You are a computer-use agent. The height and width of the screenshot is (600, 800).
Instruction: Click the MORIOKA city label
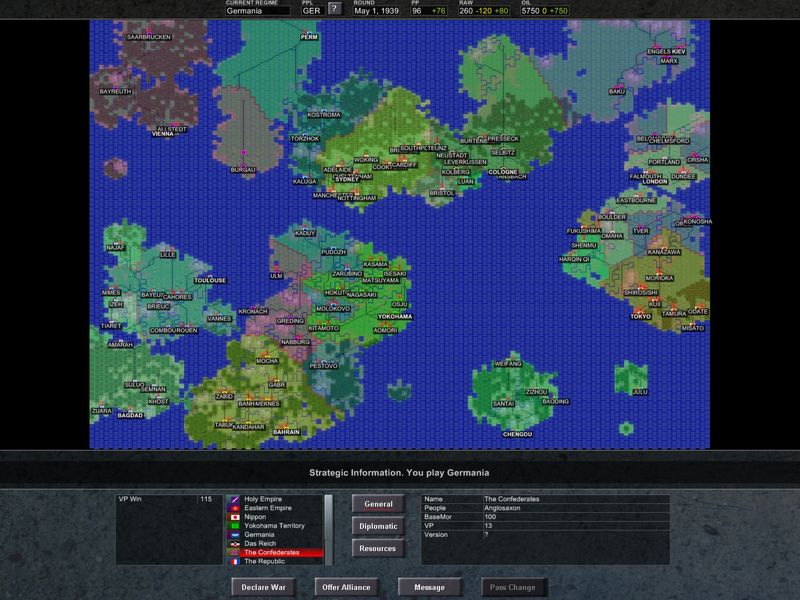click(x=659, y=279)
